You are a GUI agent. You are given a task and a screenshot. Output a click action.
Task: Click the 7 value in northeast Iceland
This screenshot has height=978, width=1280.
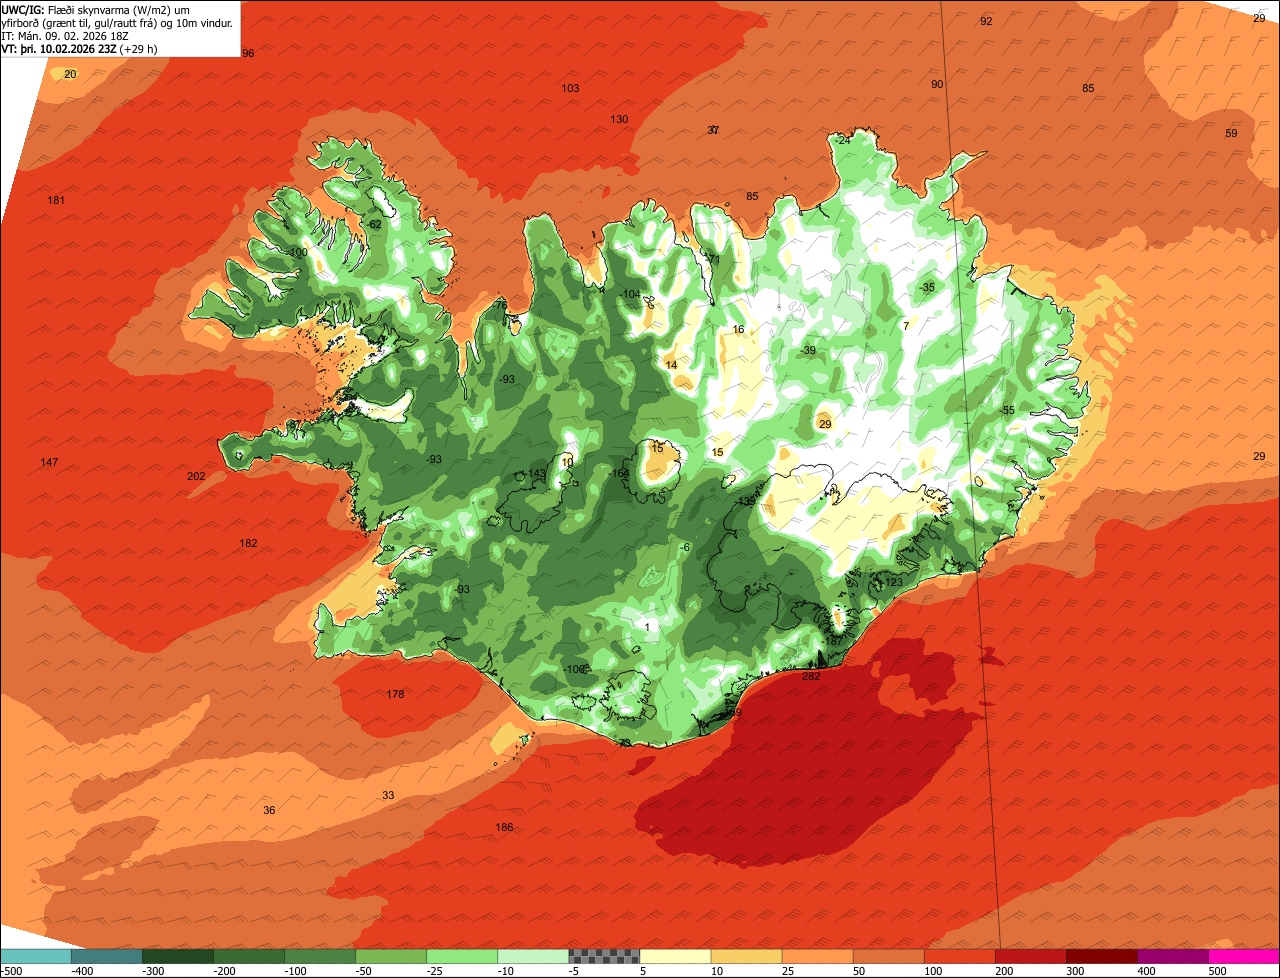click(x=905, y=326)
